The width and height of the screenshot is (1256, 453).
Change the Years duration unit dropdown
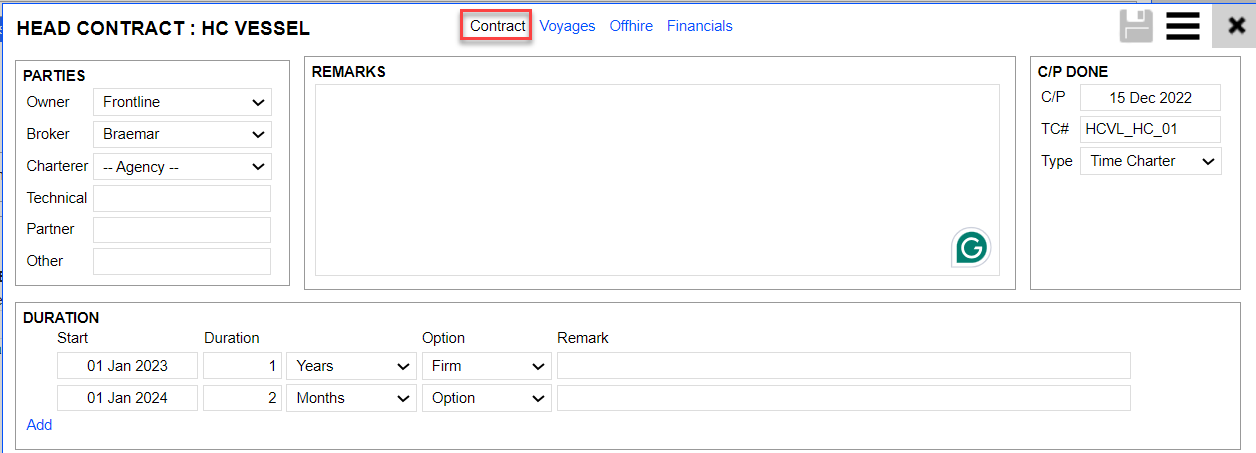(351, 366)
